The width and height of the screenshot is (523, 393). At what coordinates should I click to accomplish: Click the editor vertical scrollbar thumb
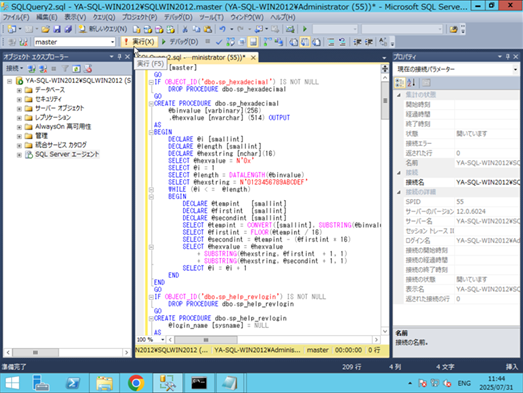[385, 100]
